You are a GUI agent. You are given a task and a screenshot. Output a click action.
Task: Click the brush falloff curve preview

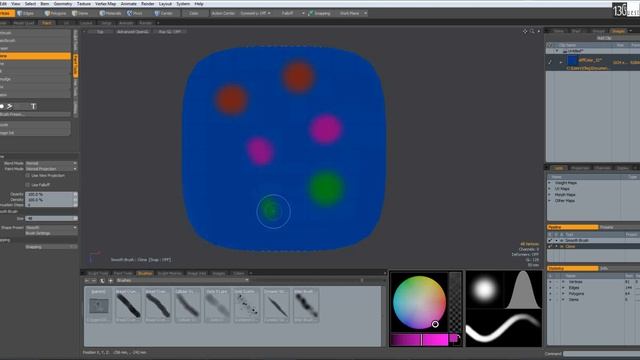(523, 289)
